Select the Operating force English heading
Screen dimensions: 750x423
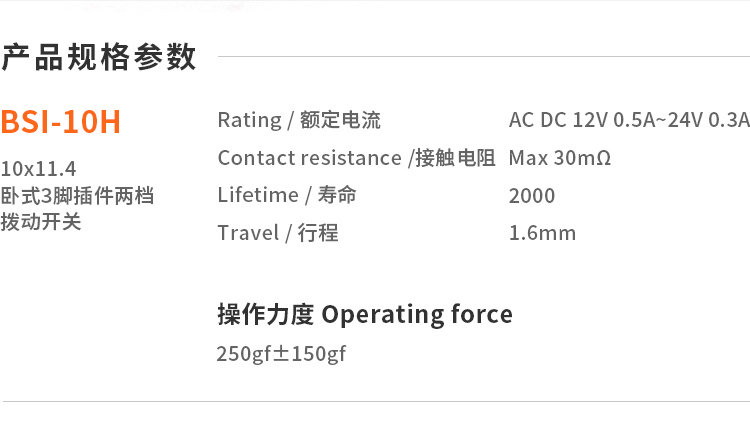(x=417, y=315)
